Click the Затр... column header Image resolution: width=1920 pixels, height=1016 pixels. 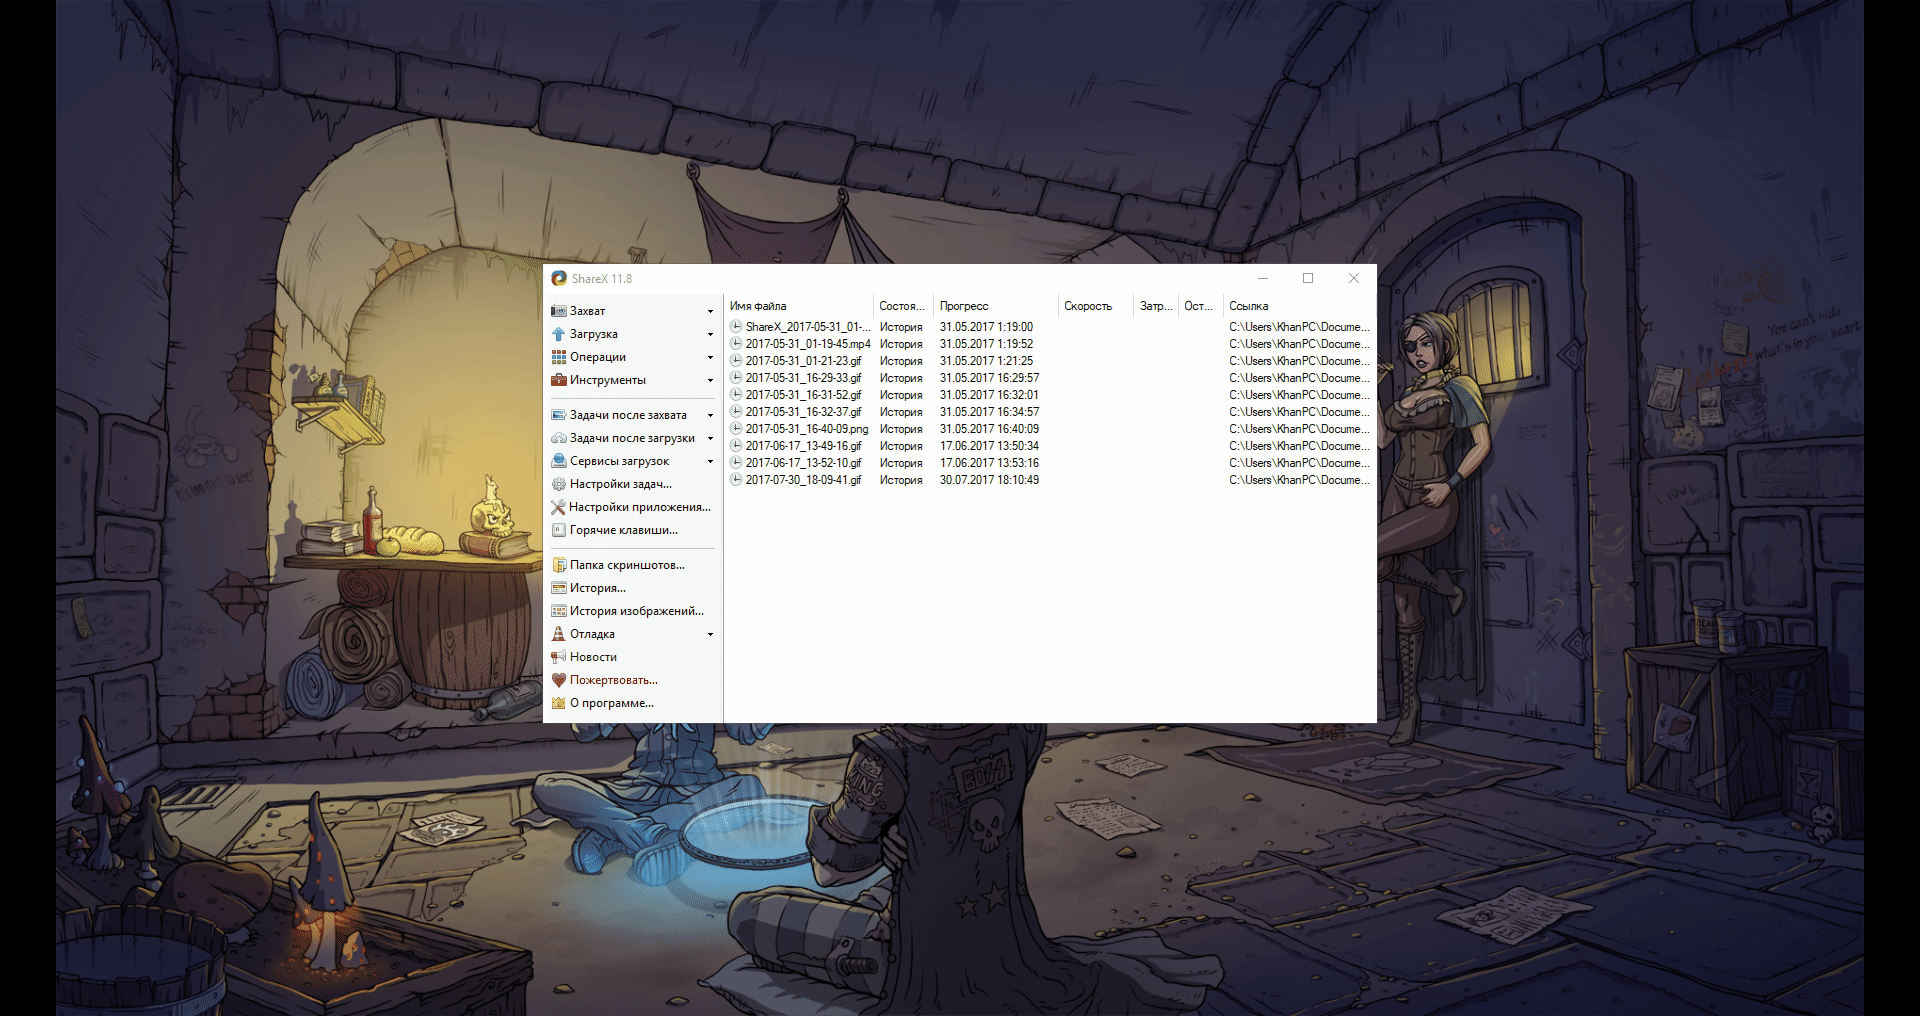pos(1156,306)
